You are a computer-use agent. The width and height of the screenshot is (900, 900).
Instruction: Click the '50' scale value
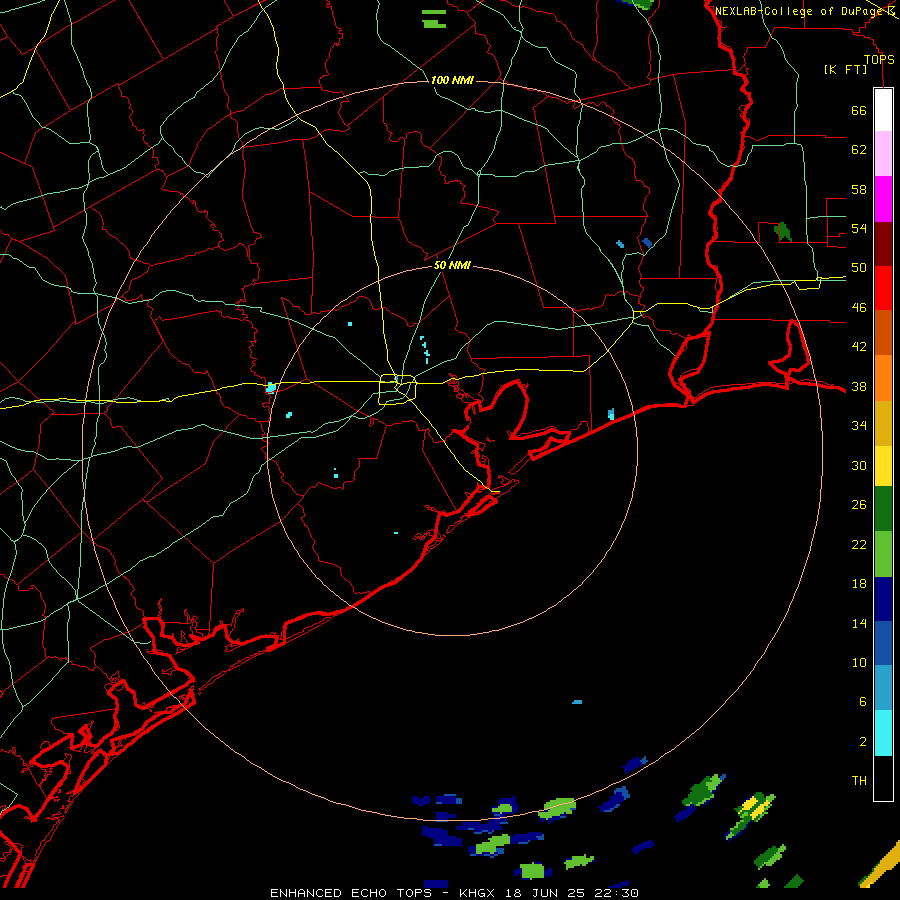tap(859, 268)
